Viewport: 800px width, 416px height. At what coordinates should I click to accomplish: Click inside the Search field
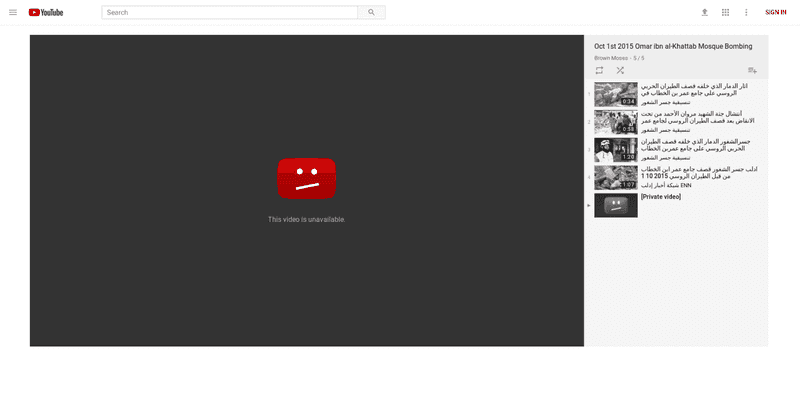230,12
